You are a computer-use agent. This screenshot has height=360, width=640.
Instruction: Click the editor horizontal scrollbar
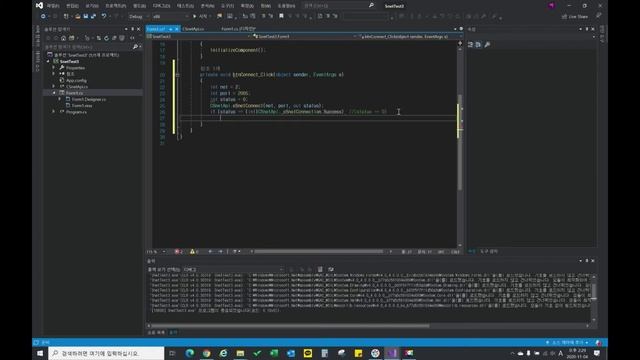coord(318,251)
